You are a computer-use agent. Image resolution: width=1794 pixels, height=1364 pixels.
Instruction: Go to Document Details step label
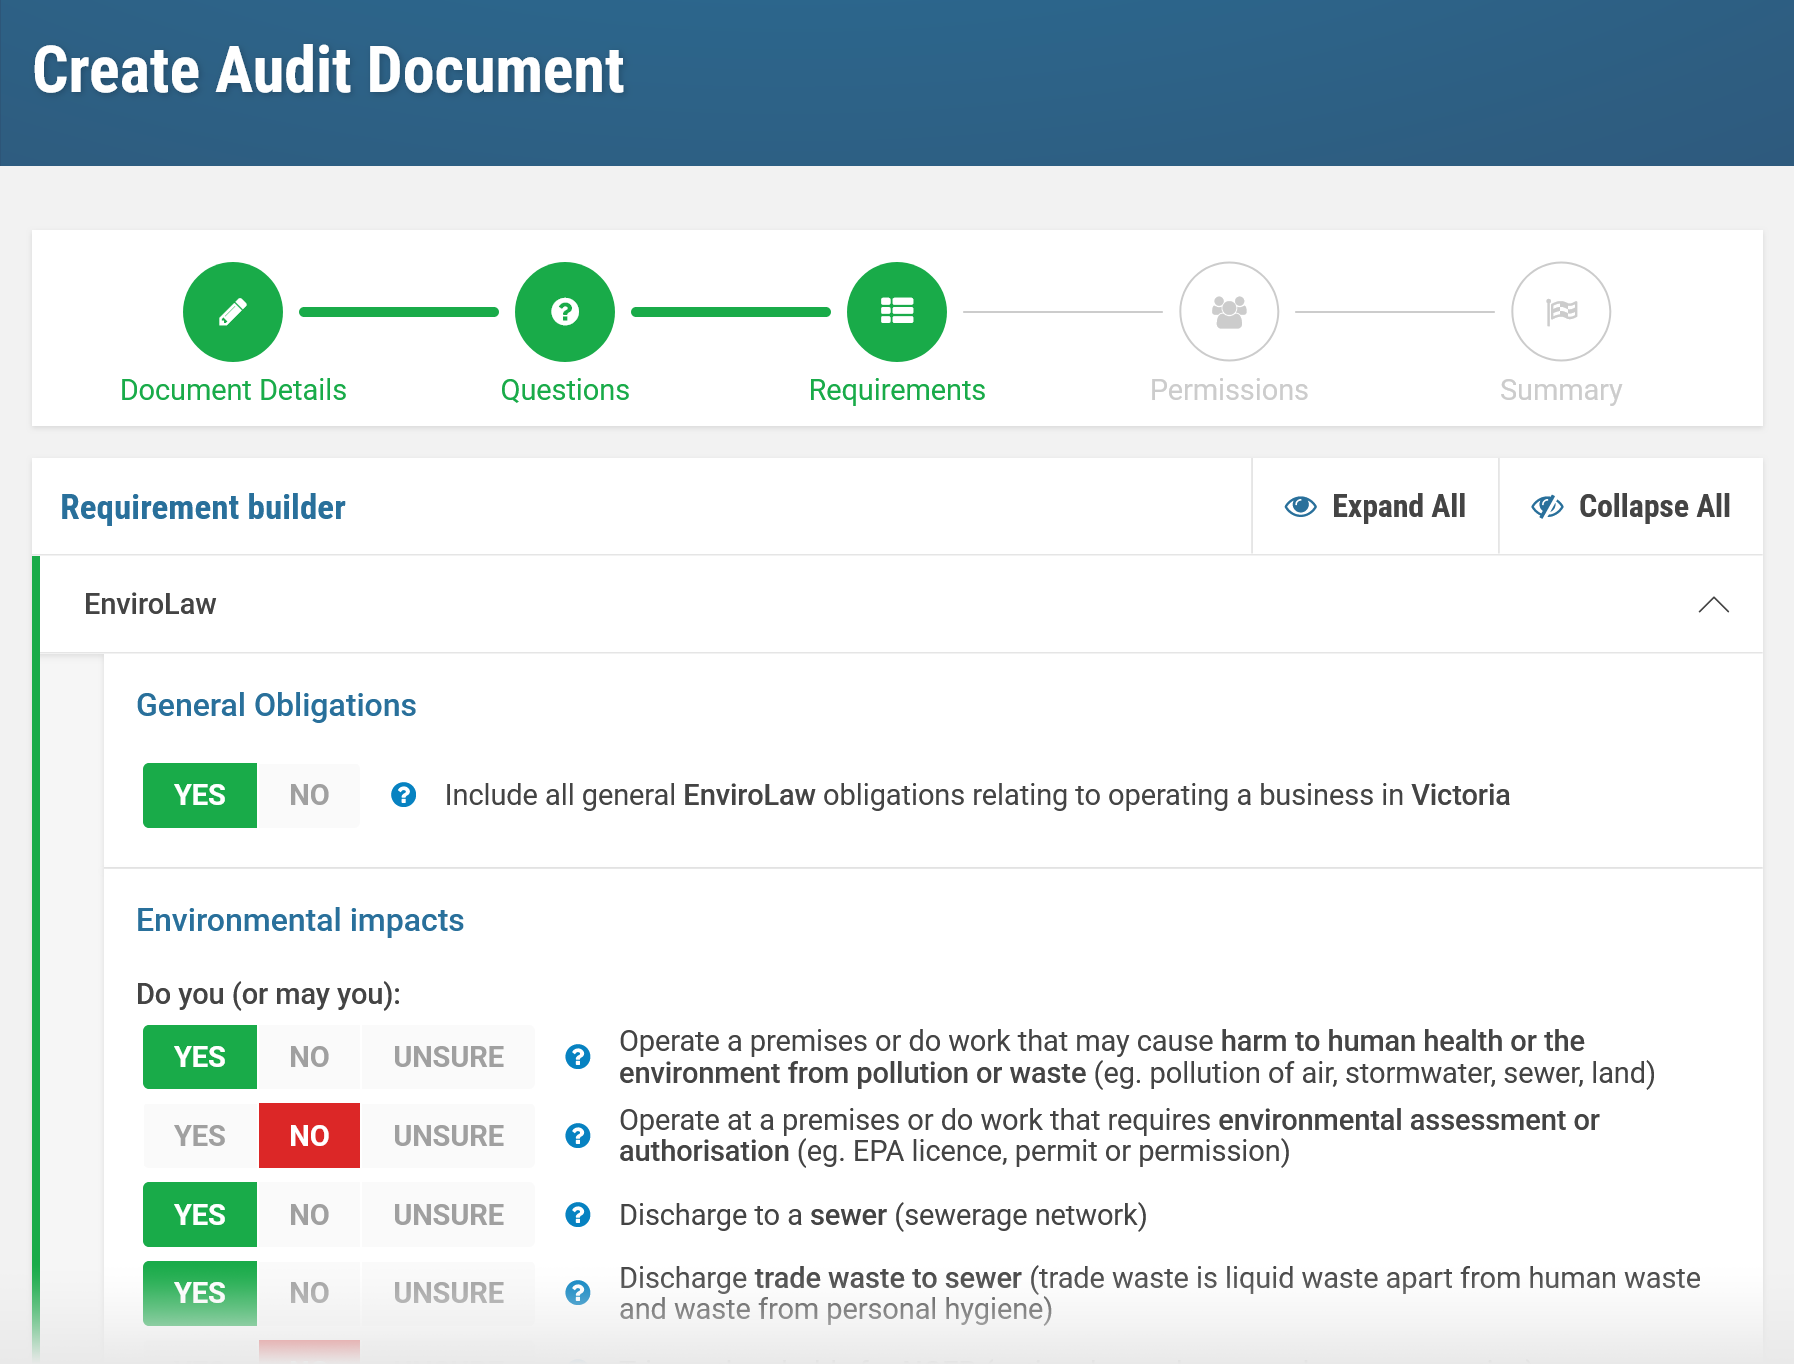tap(233, 390)
